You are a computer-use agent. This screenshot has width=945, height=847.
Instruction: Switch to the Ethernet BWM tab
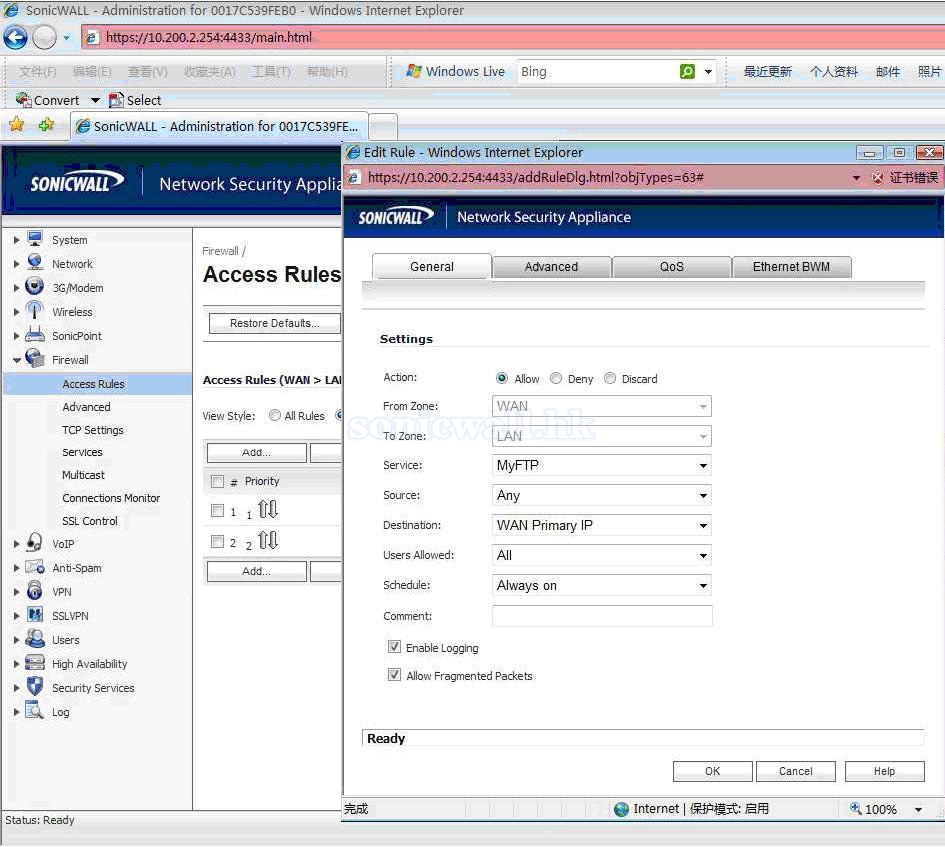(791, 267)
